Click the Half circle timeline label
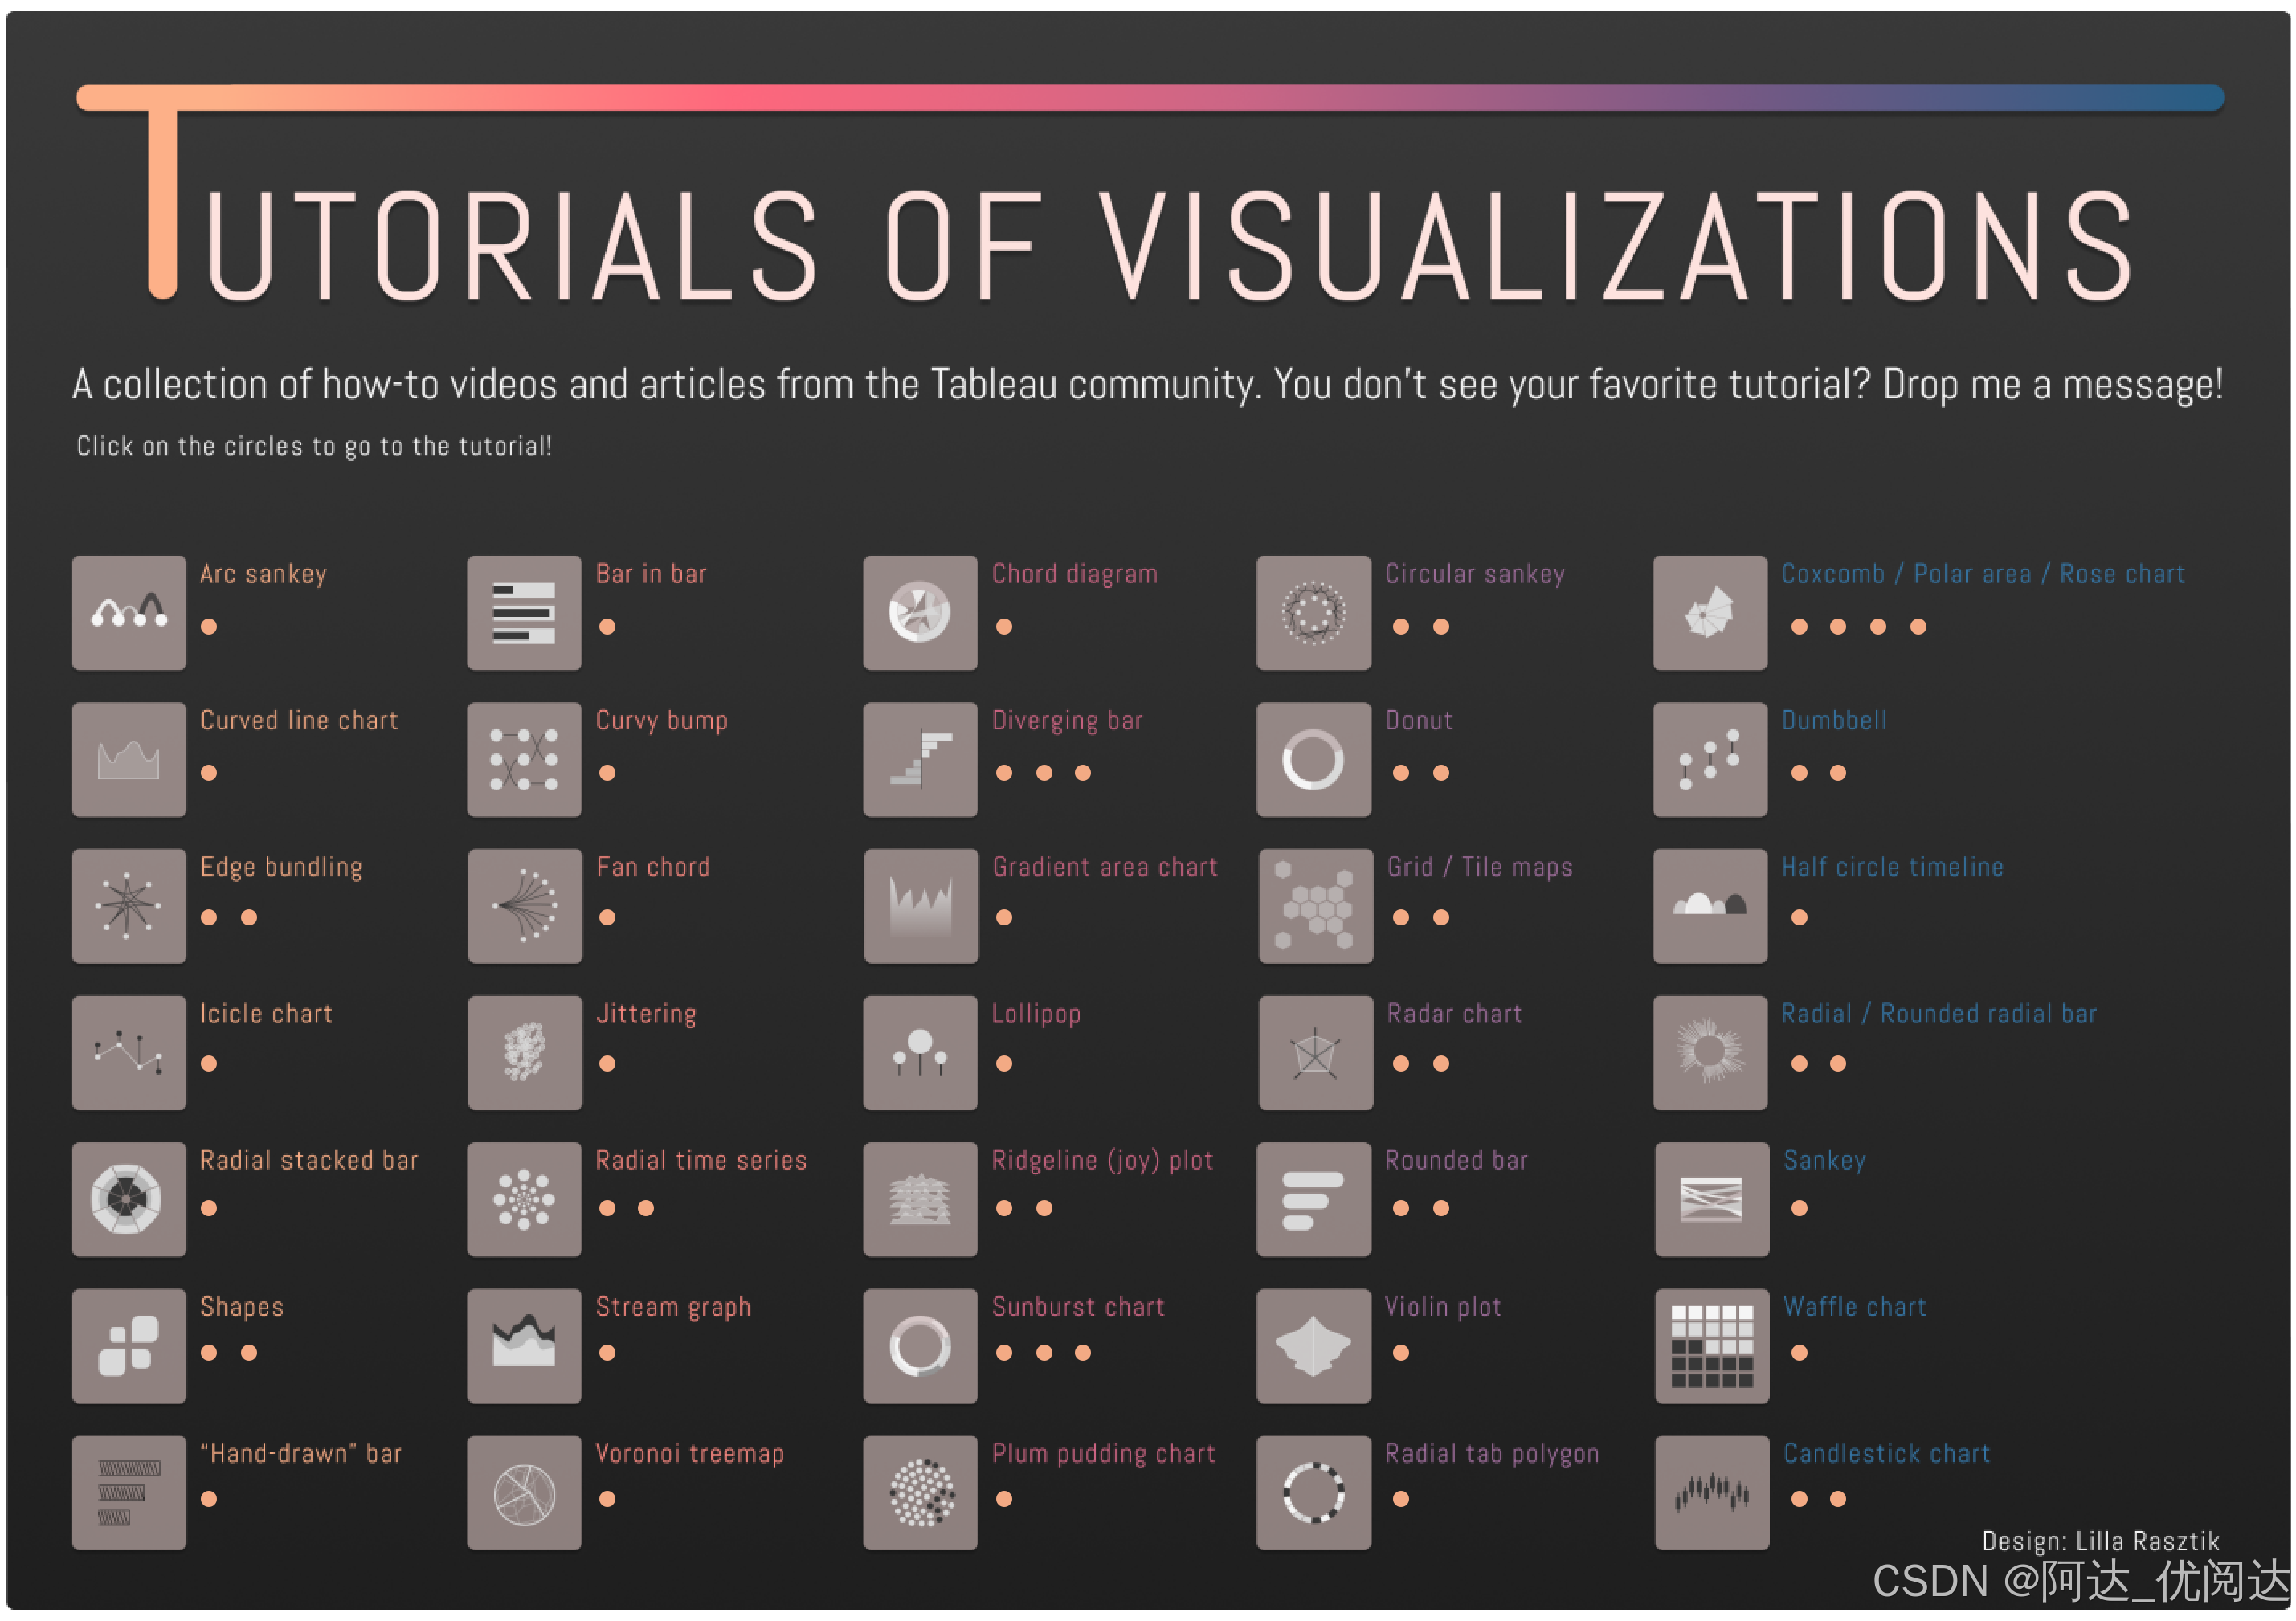This screenshot has height=1621, width=2296. click(1891, 867)
